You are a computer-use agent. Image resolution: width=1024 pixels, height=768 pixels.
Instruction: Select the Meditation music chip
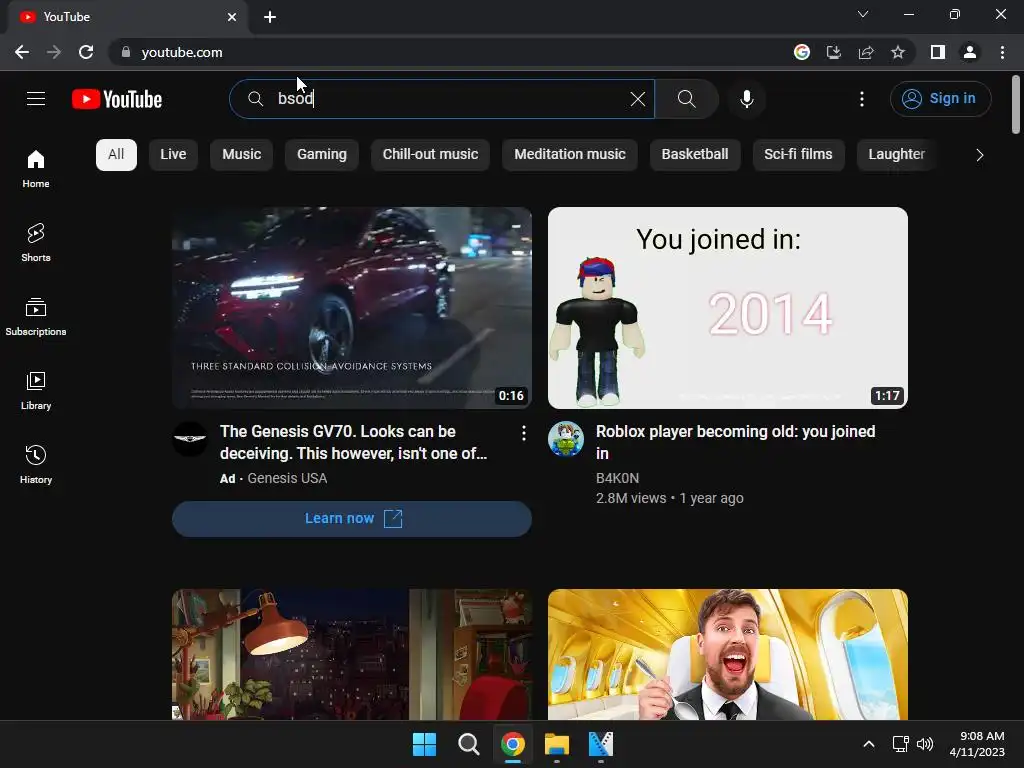[x=569, y=155]
